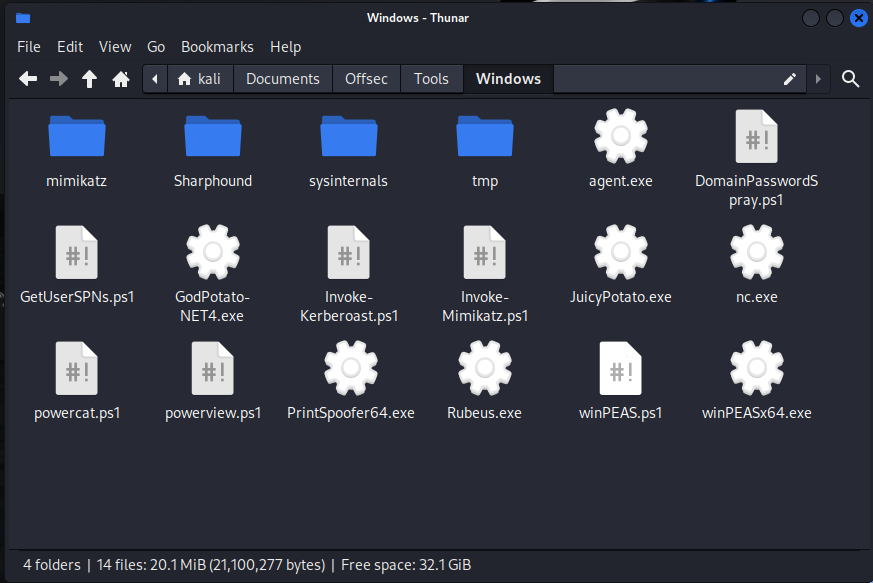
Task: Open the Bookmarks menu
Action: pos(217,47)
